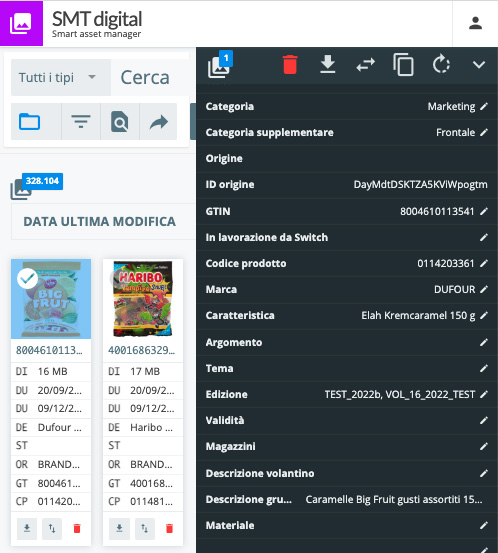Click the swap arrows icon in detail toolbar
The width and height of the screenshot is (498, 553).
pyautogui.click(x=365, y=65)
